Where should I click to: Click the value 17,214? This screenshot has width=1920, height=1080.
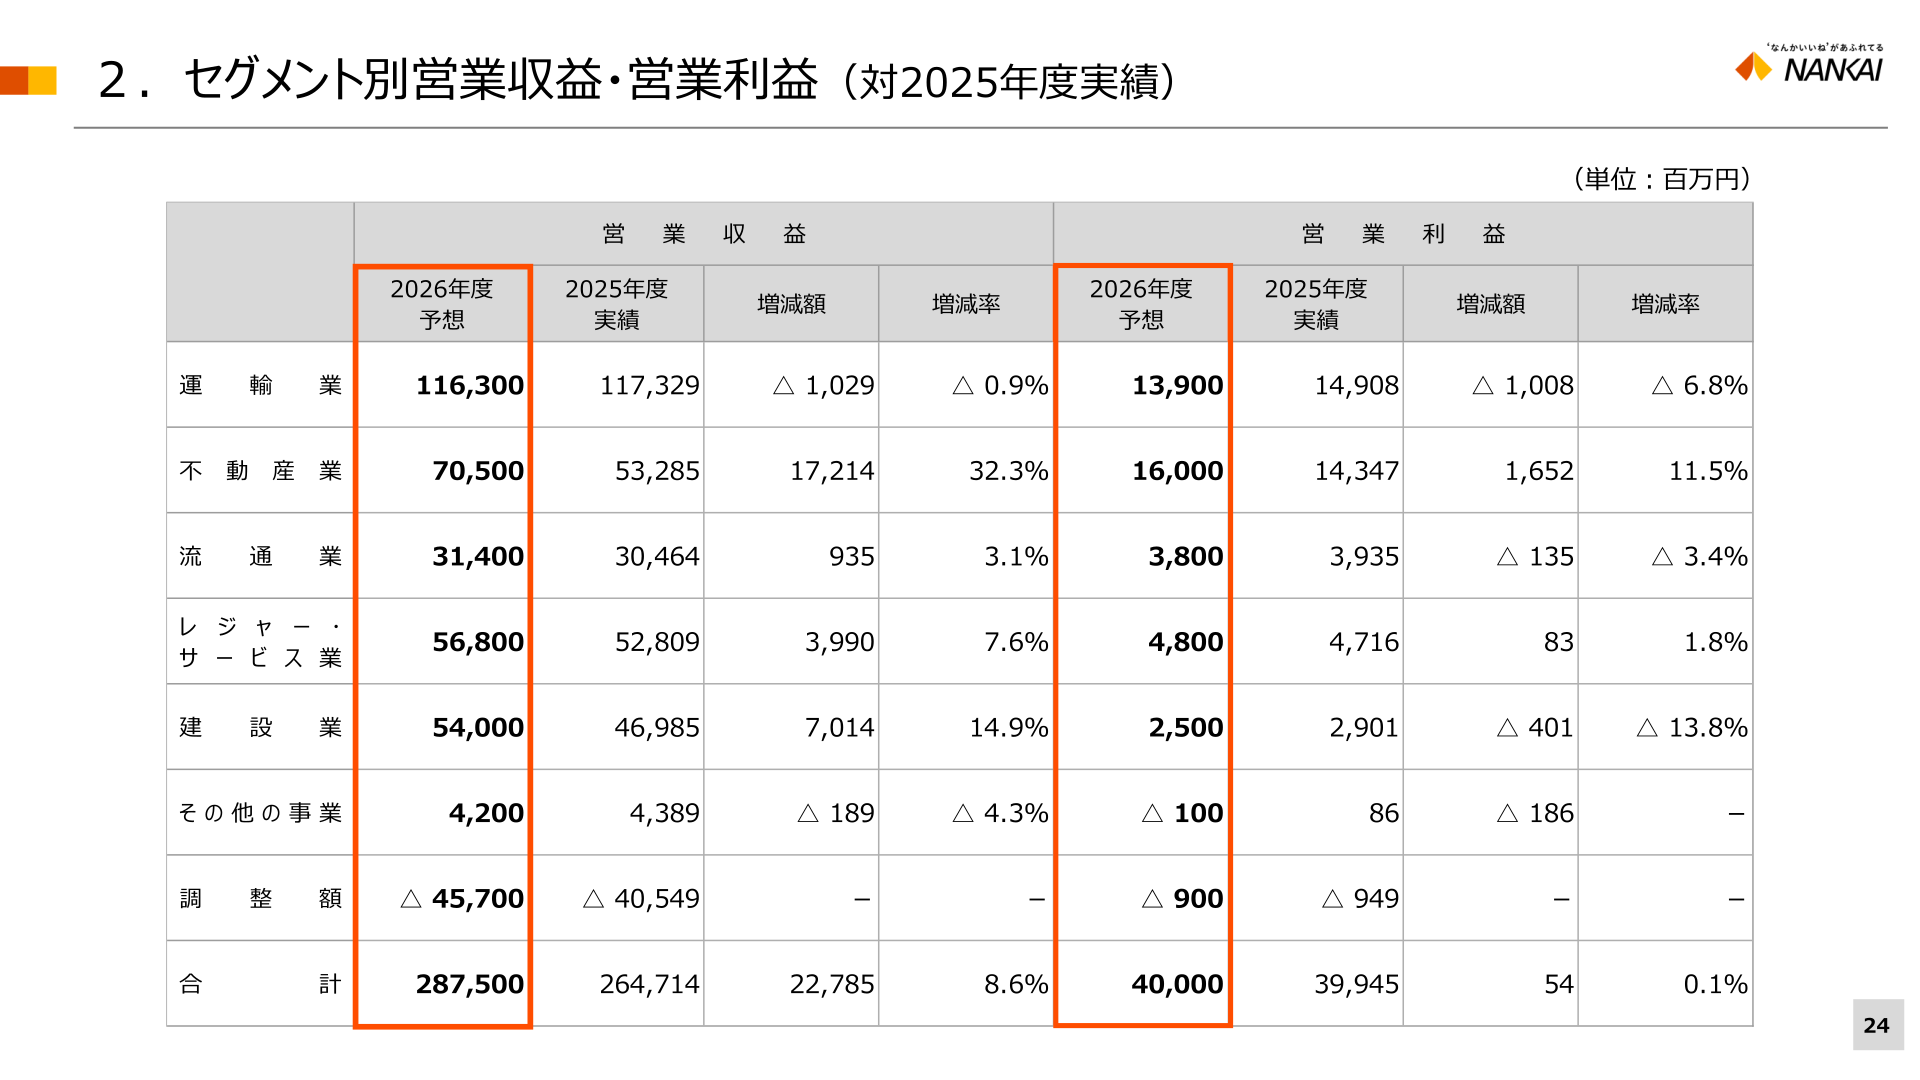click(832, 471)
